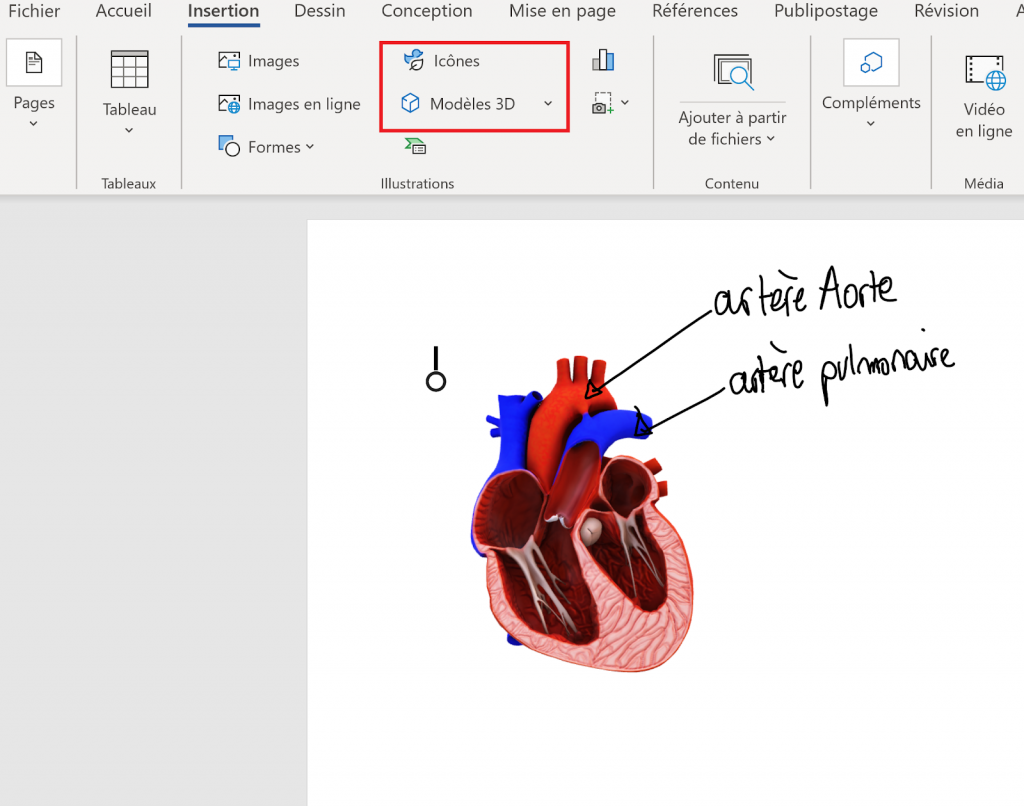Viewport: 1024px width, 806px height.
Task: Select the 3D heart model in the document
Action: [581, 514]
